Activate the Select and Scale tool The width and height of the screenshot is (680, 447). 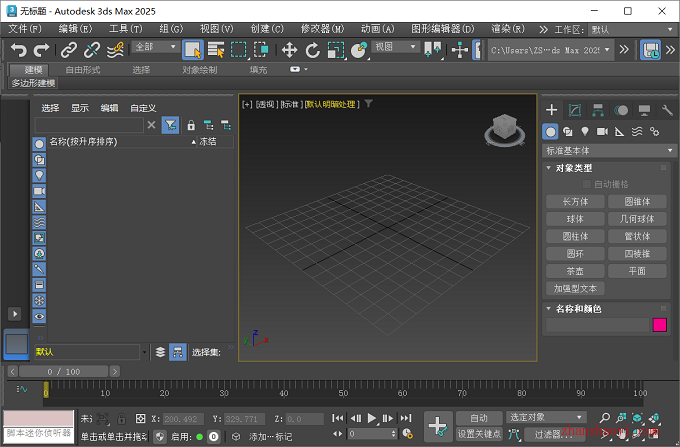coord(336,50)
